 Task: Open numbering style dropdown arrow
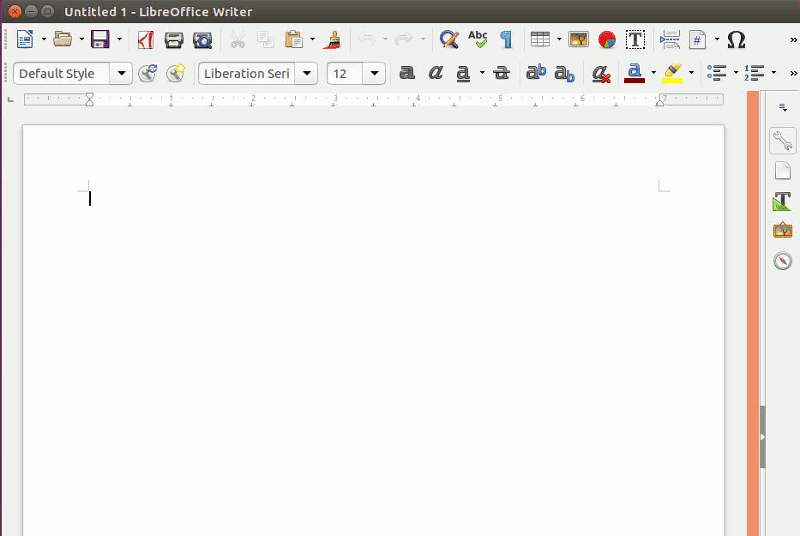774,73
